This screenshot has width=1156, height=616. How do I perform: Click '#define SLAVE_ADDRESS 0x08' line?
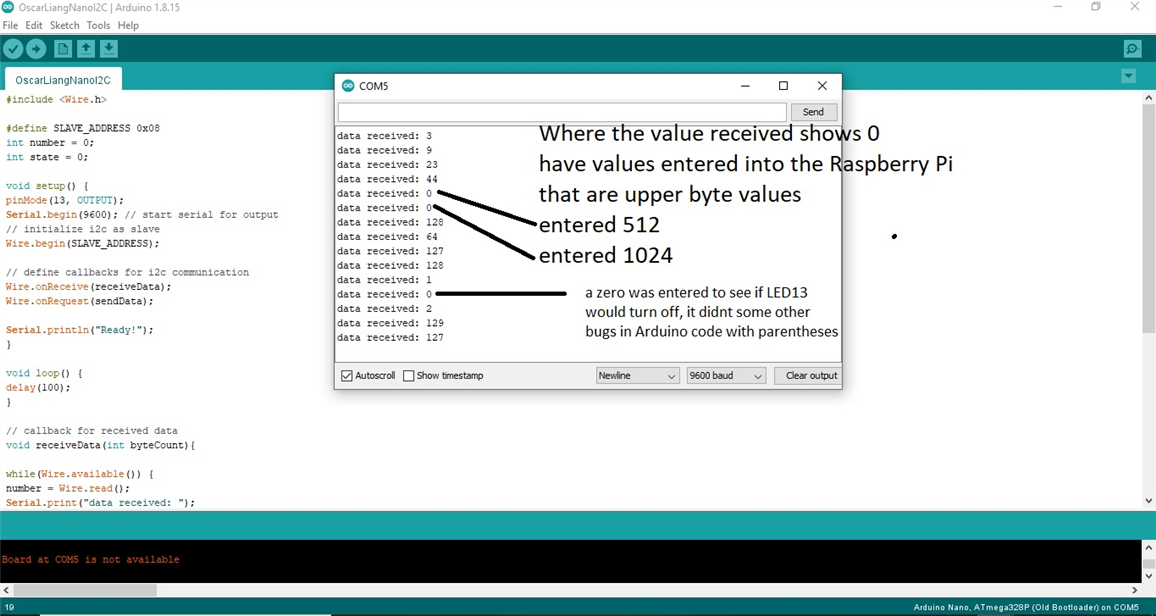point(83,128)
